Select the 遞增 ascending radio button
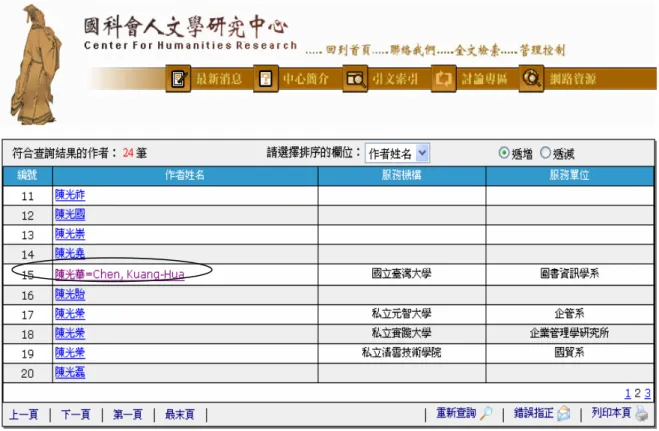This screenshot has height=431, width=659. tap(503, 153)
